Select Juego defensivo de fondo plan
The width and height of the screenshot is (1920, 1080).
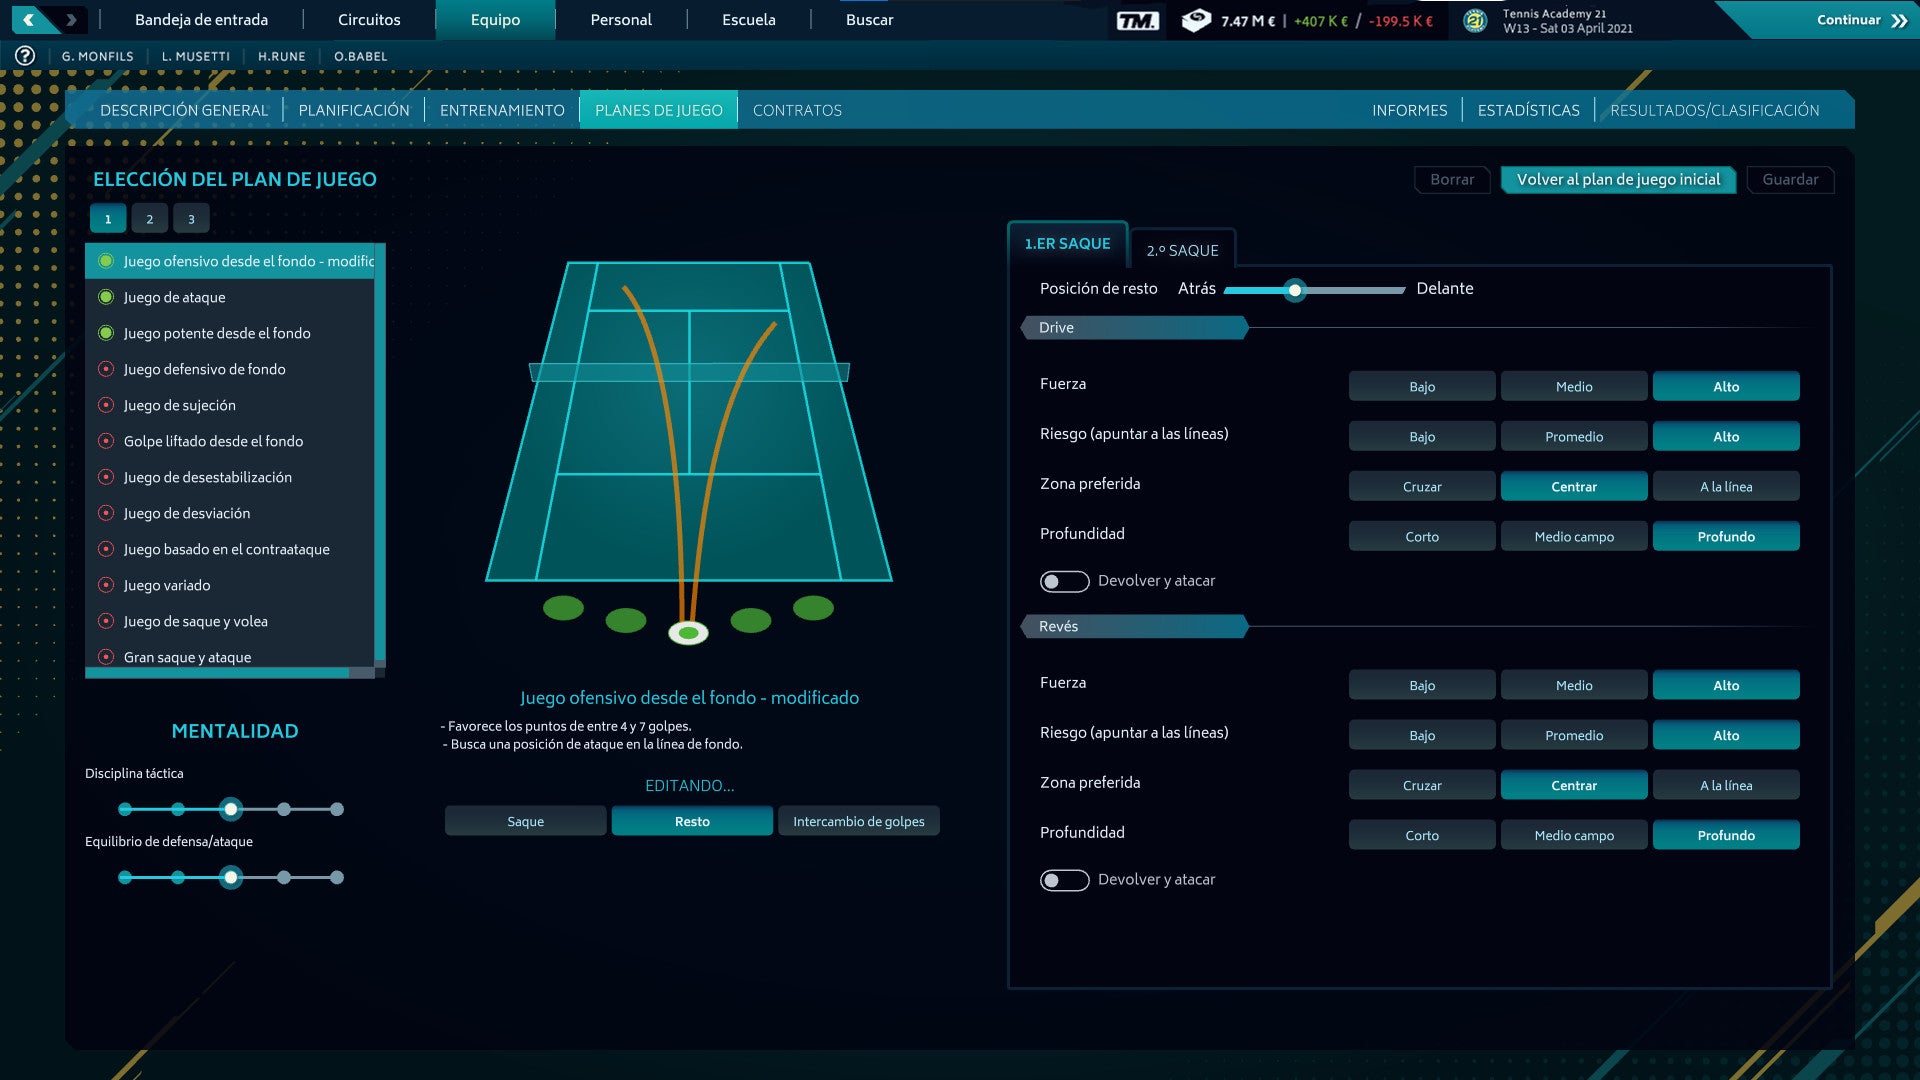[x=204, y=369]
